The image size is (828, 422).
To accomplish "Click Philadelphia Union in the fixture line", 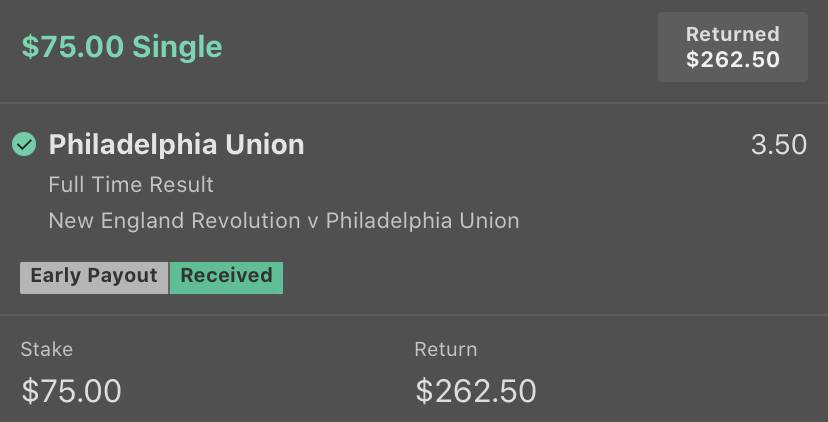I will click(422, 221).
